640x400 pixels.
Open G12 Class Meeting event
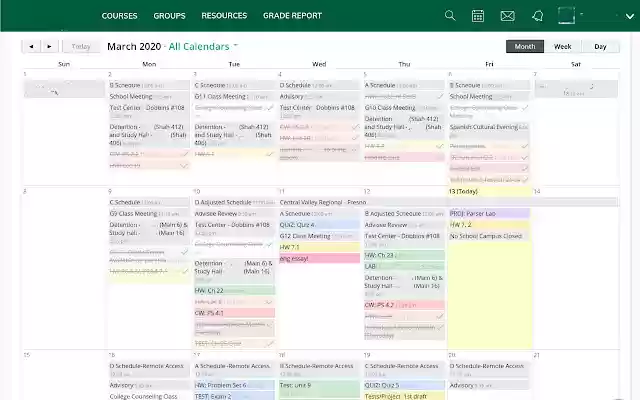coord(319,236)
